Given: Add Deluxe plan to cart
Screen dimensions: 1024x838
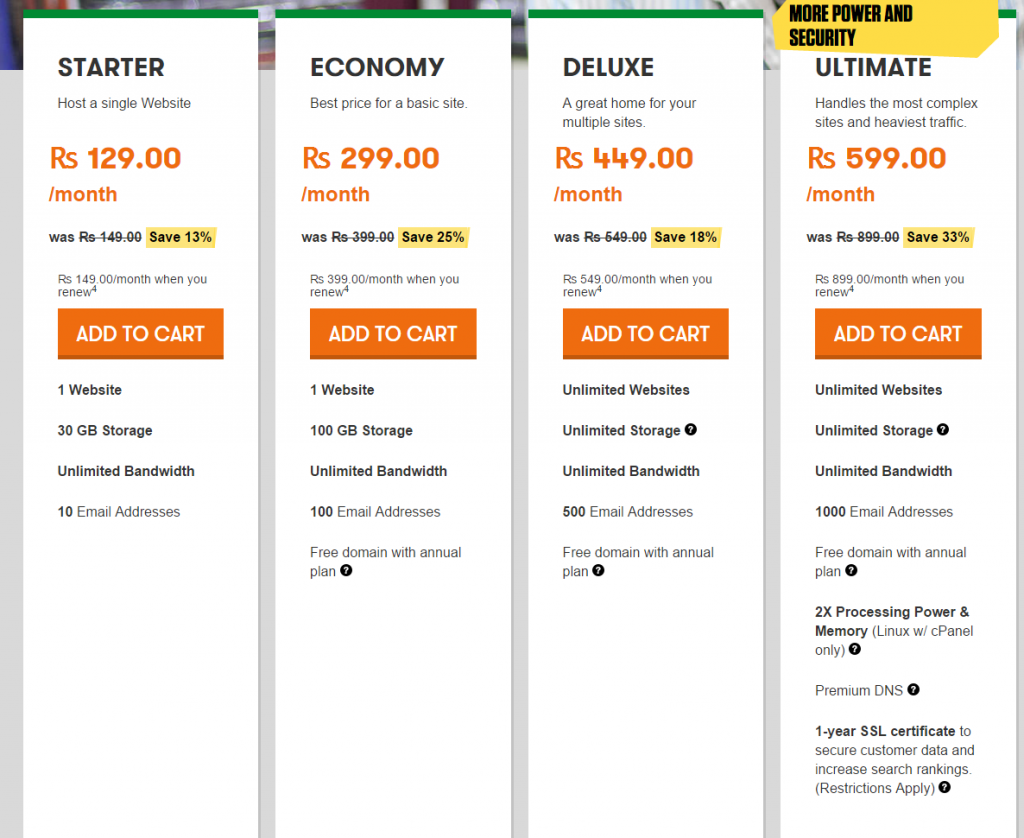Looking at the screenshot, I should click(645, 334).
